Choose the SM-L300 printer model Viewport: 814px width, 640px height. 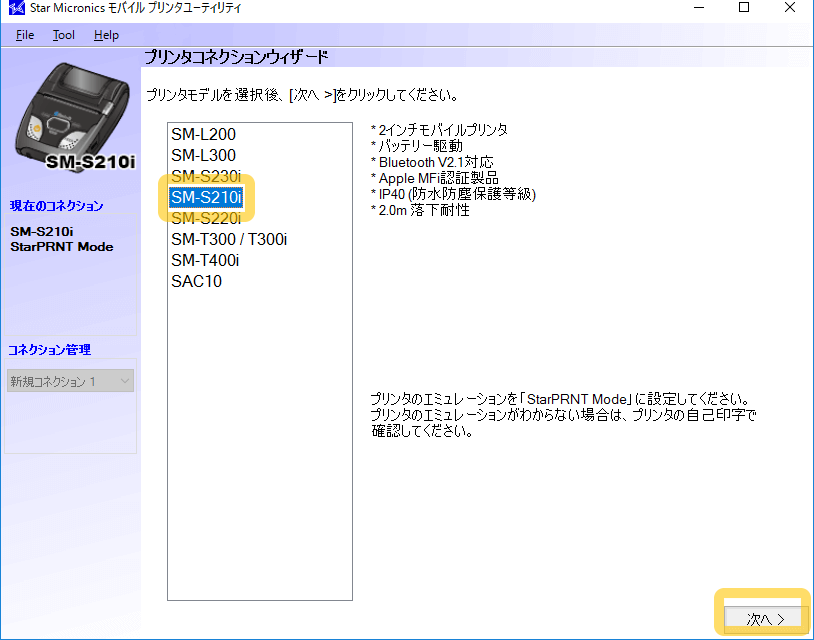(x=203, y=155)
